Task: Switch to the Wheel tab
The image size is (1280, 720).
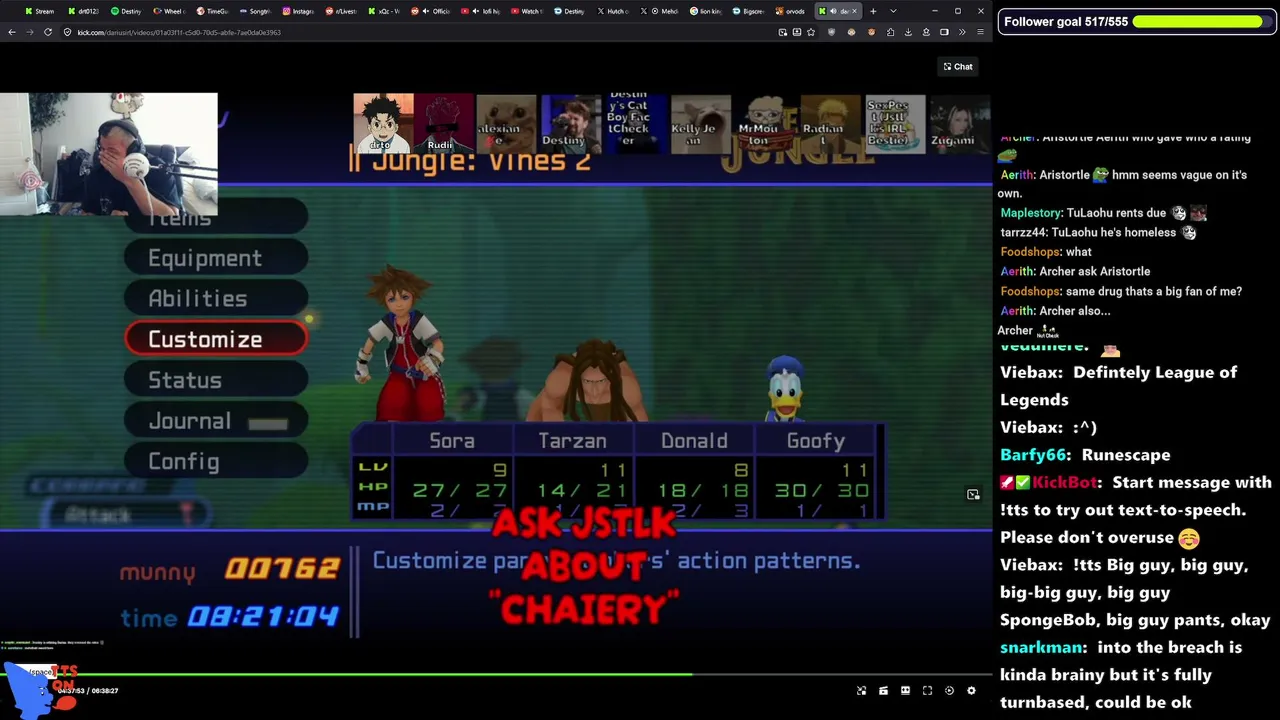Action: click(169, 11)
